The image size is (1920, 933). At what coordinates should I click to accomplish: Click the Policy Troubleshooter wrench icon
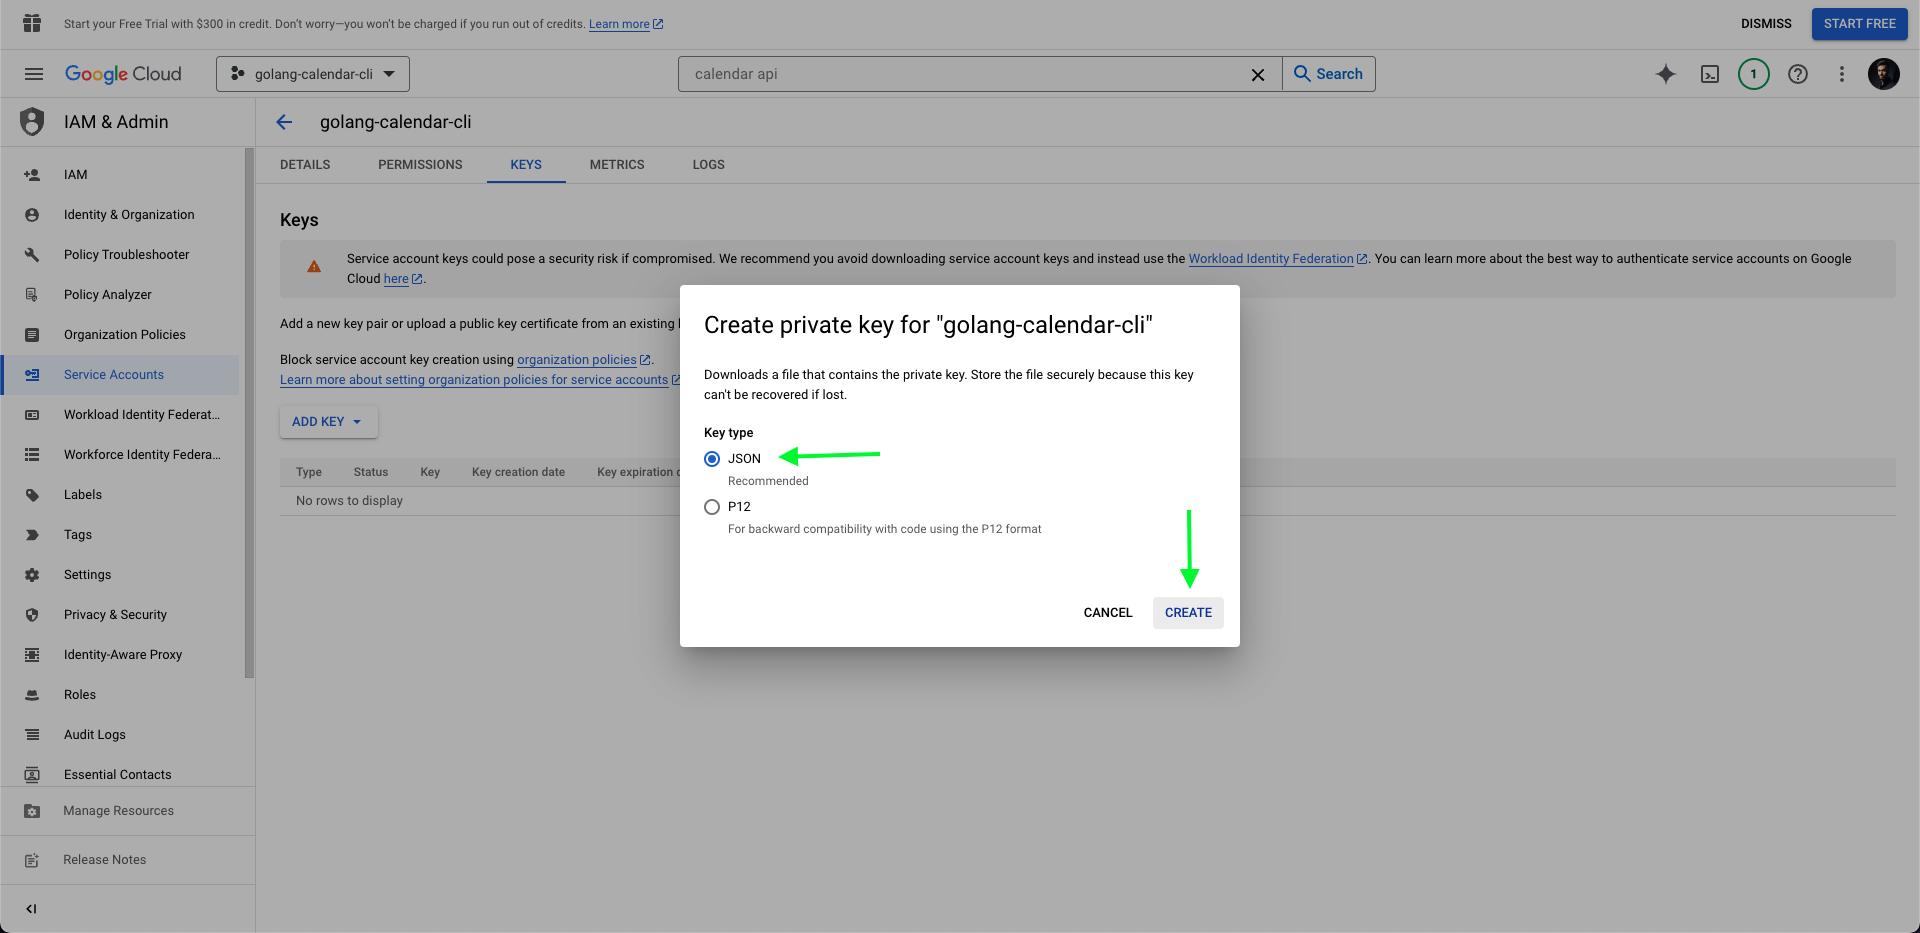32,255
